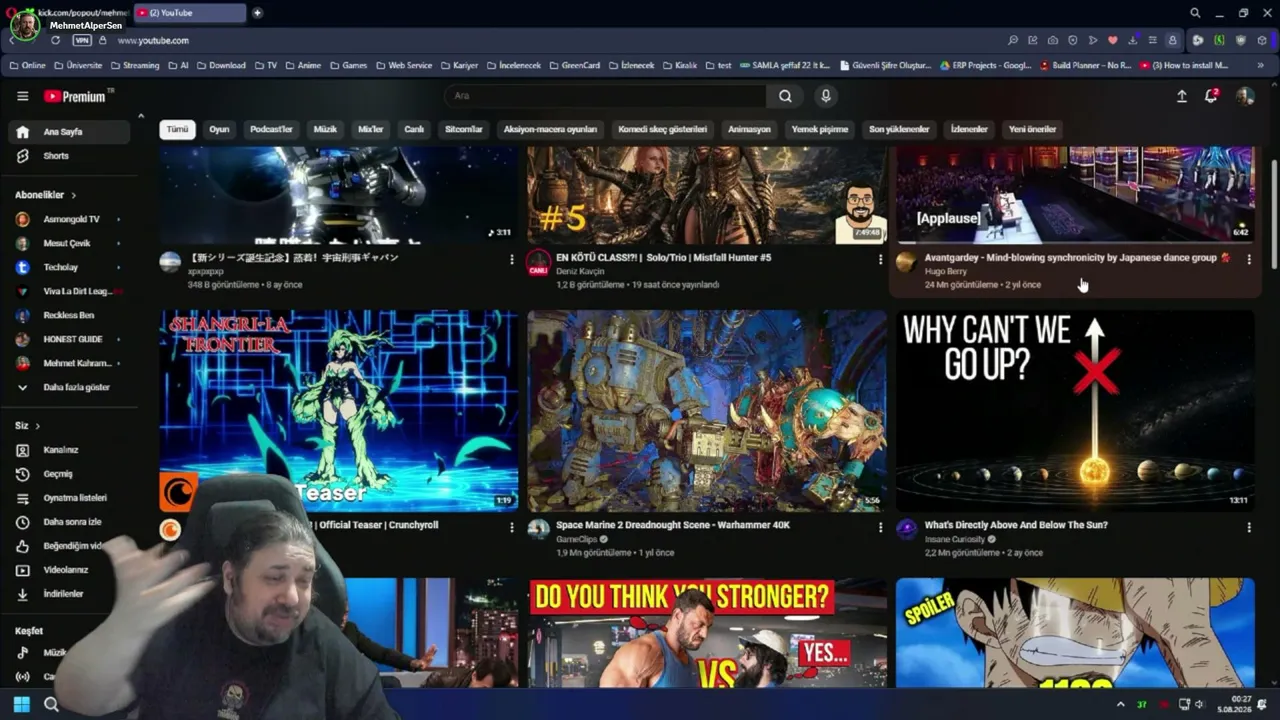This screenshot has height=720, width=1280.
Task: Open Kanalınız in the sidebar
Action: [69, 450]
